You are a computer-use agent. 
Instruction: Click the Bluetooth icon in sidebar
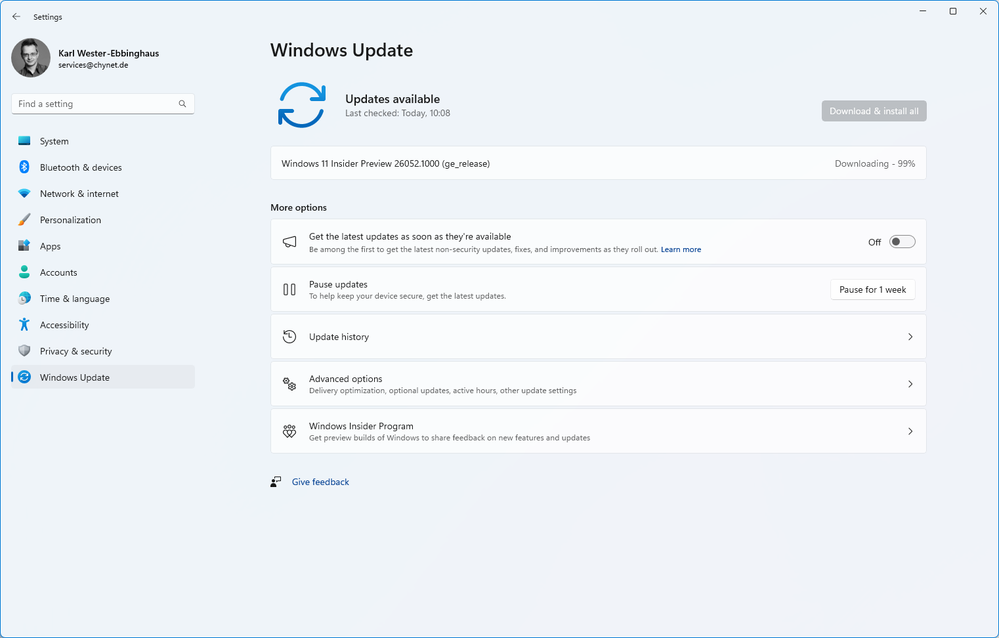(x=24, y=167)
